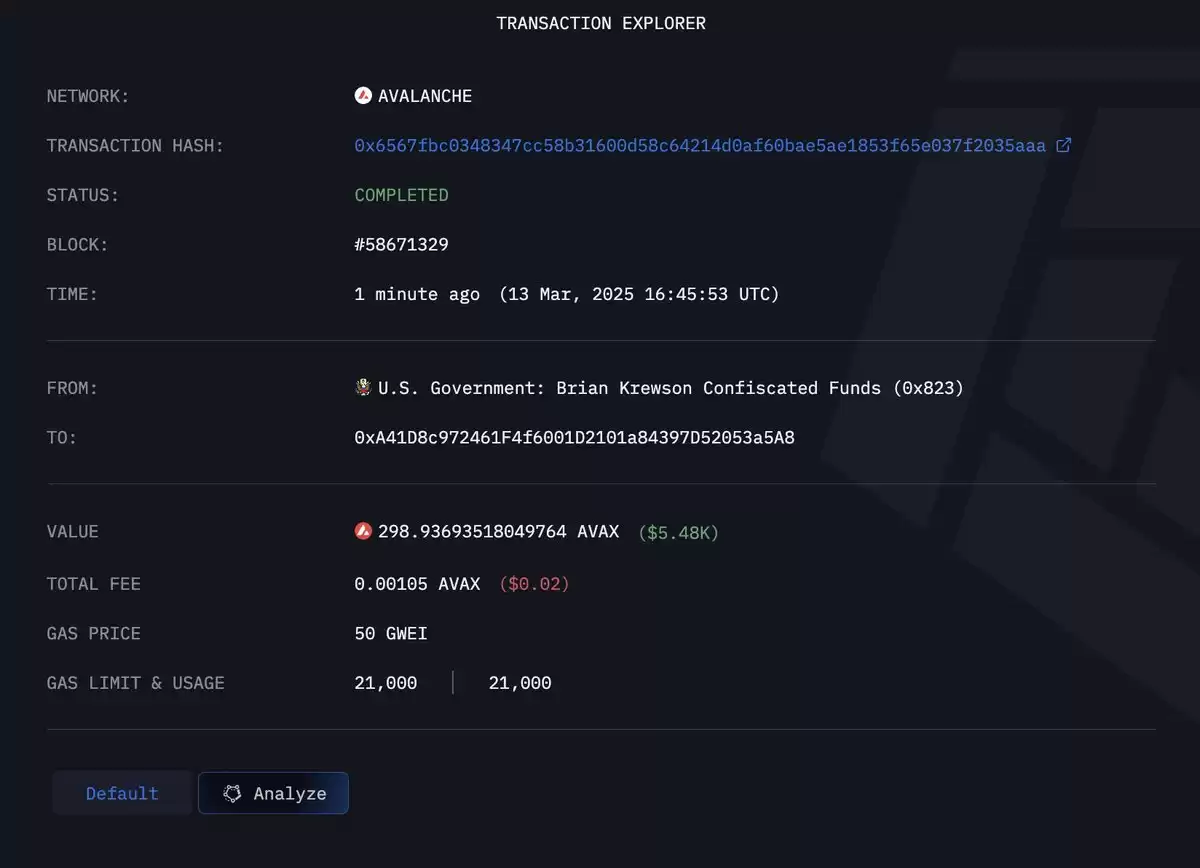The image size is (1200, 868).
Task: Open the transaction hash link 0x6567fbc…
Action: coord(700,146)
